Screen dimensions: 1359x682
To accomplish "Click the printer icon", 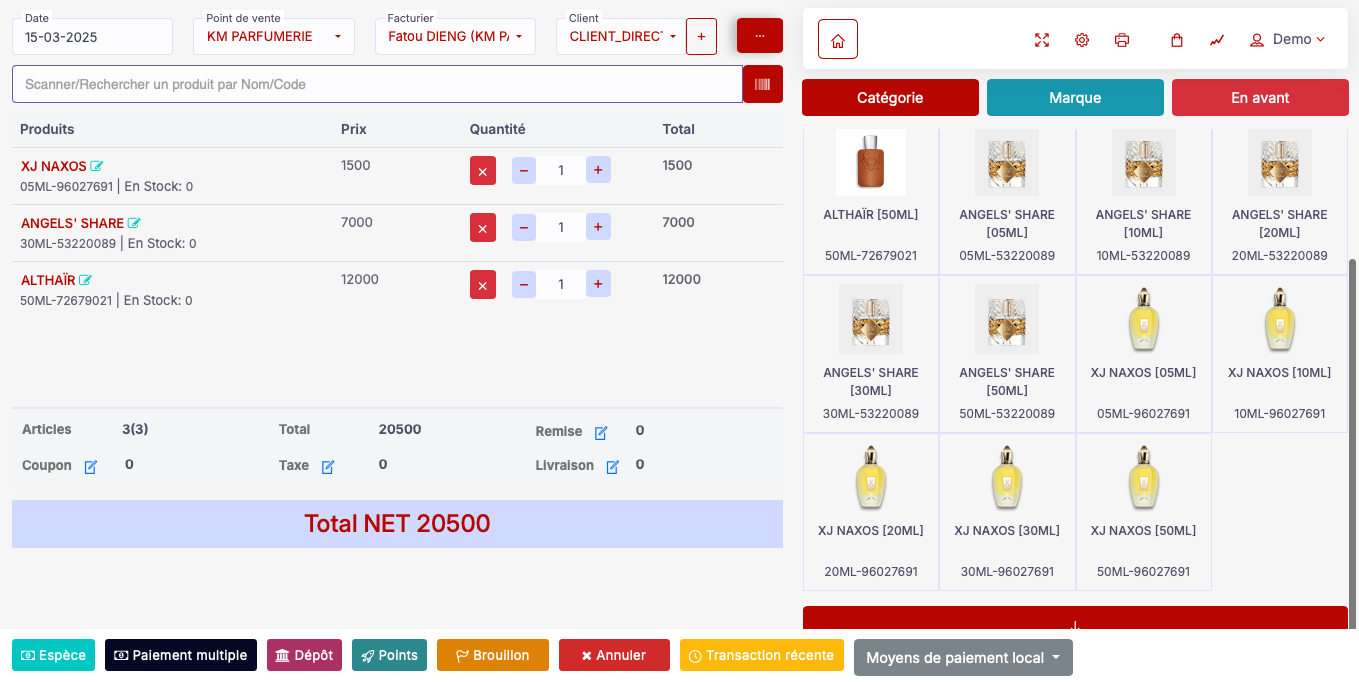I will coord(1122,40).
